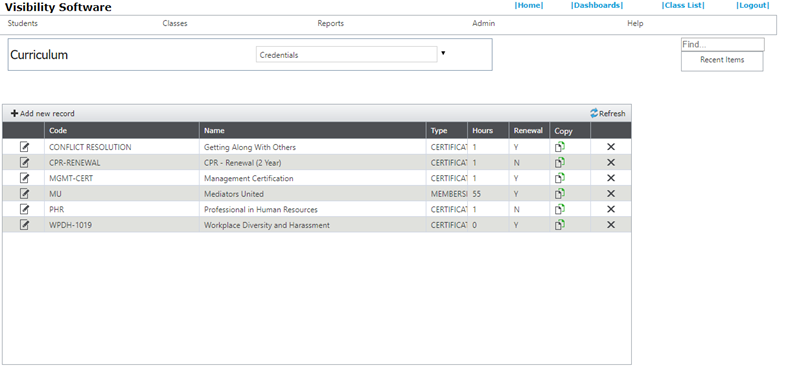
Task: Sort by the Name column header
Action: pyautogui.click(x=214, y=131)
